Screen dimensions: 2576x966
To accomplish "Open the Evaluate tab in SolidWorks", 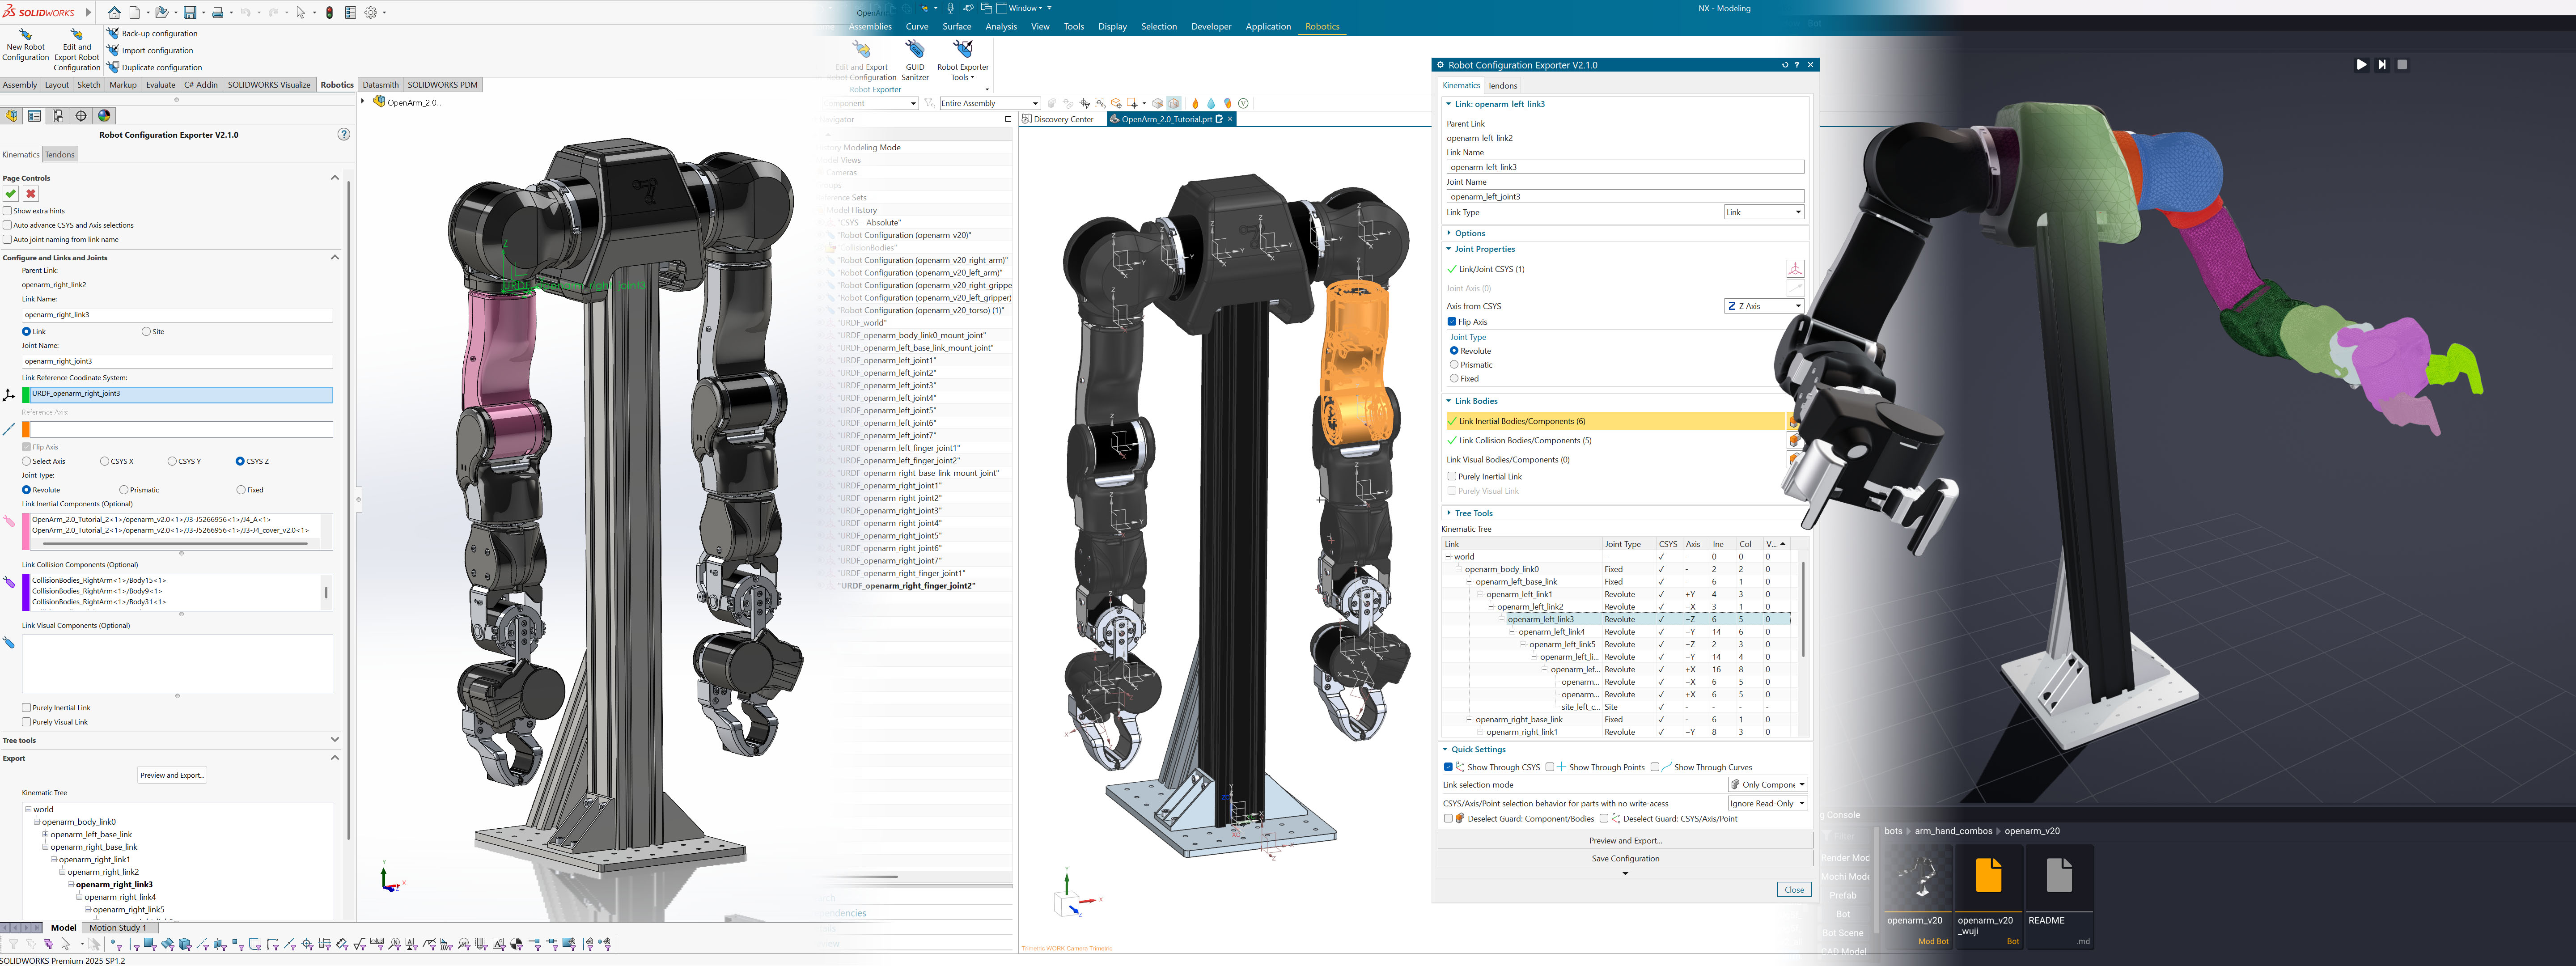I will 160,85.
